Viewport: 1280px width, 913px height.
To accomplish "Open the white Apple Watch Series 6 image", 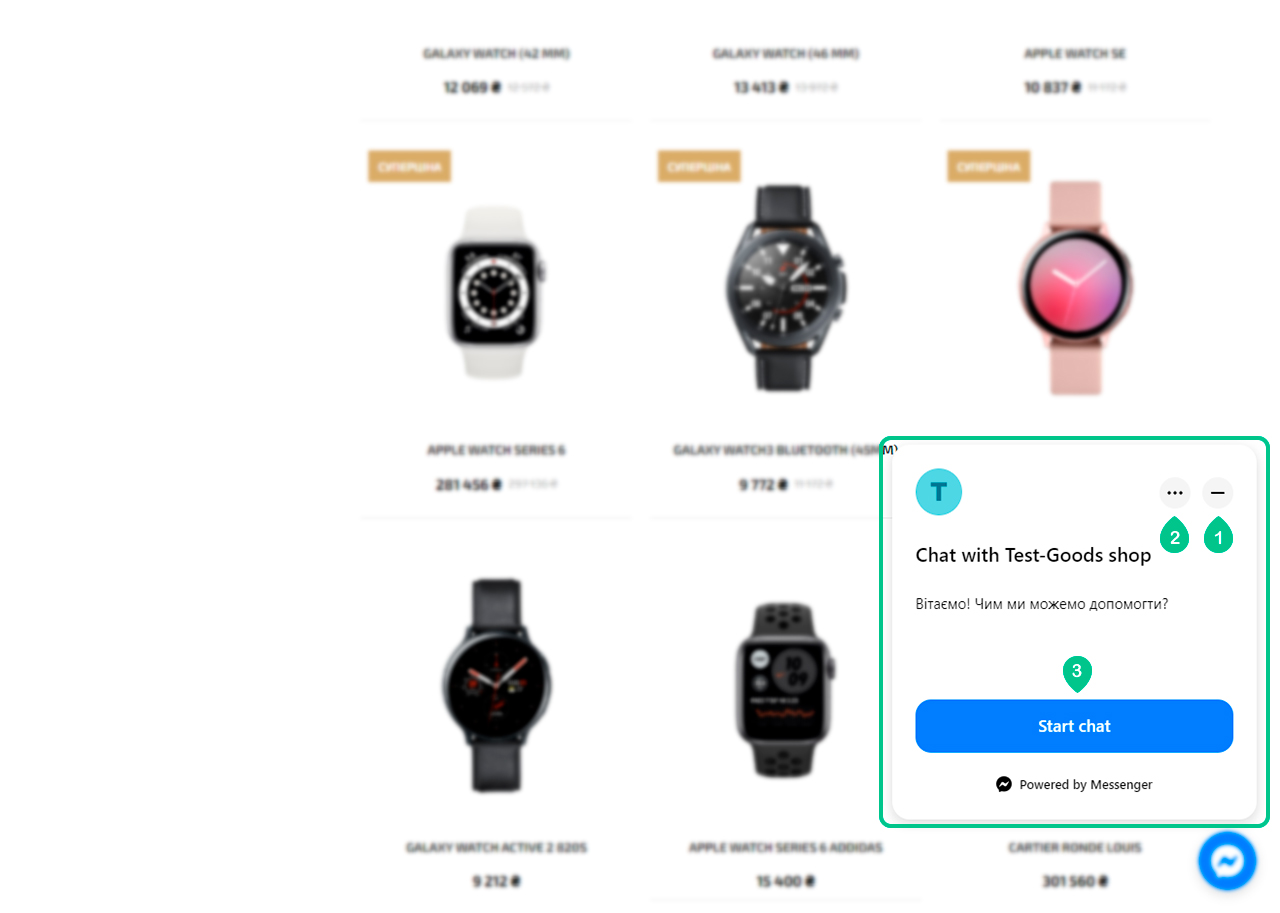I will [x=496, y=292].
